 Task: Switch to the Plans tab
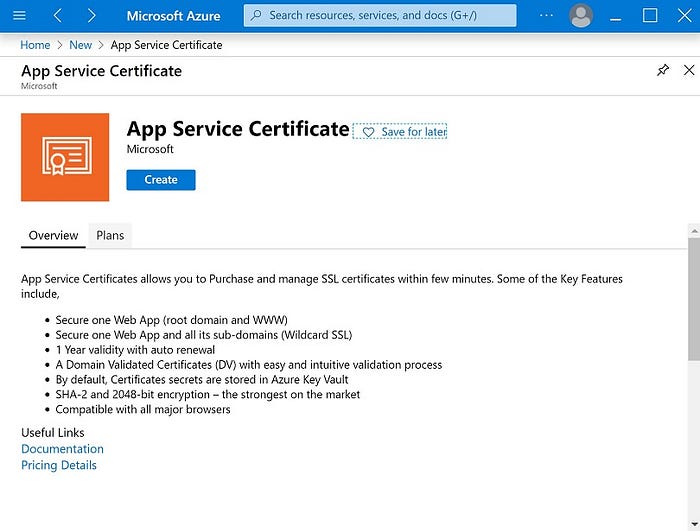point(110,235)
